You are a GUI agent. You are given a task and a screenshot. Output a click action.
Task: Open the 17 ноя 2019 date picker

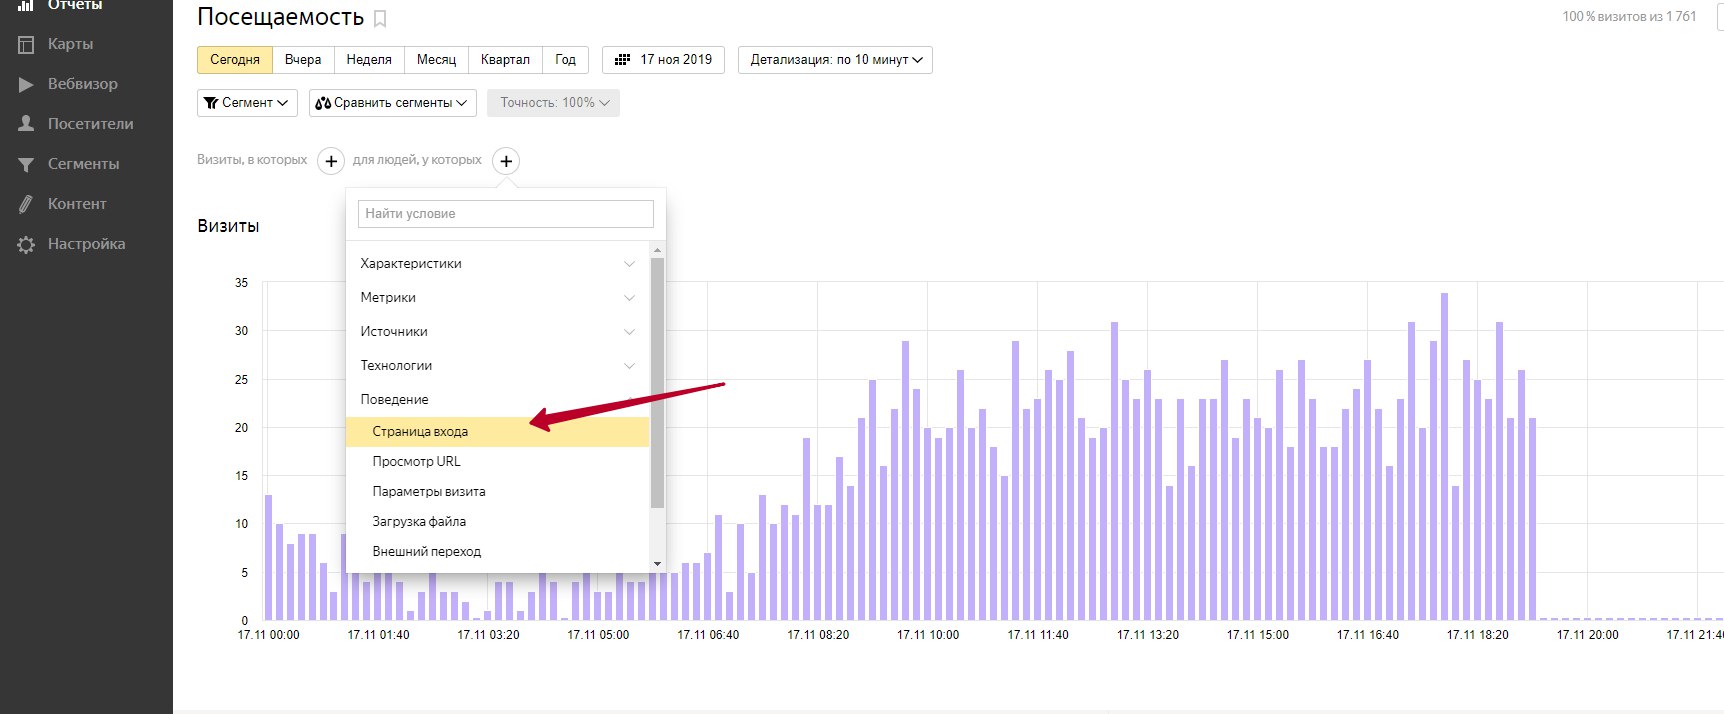(663, 60)
